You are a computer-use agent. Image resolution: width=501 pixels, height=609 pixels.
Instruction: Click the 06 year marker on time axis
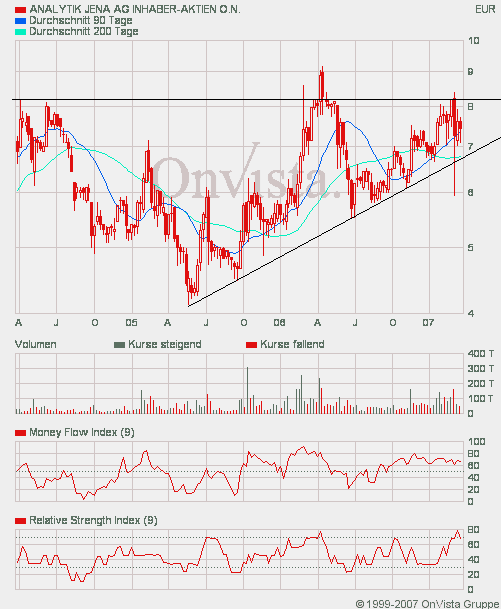click(279, 323)
